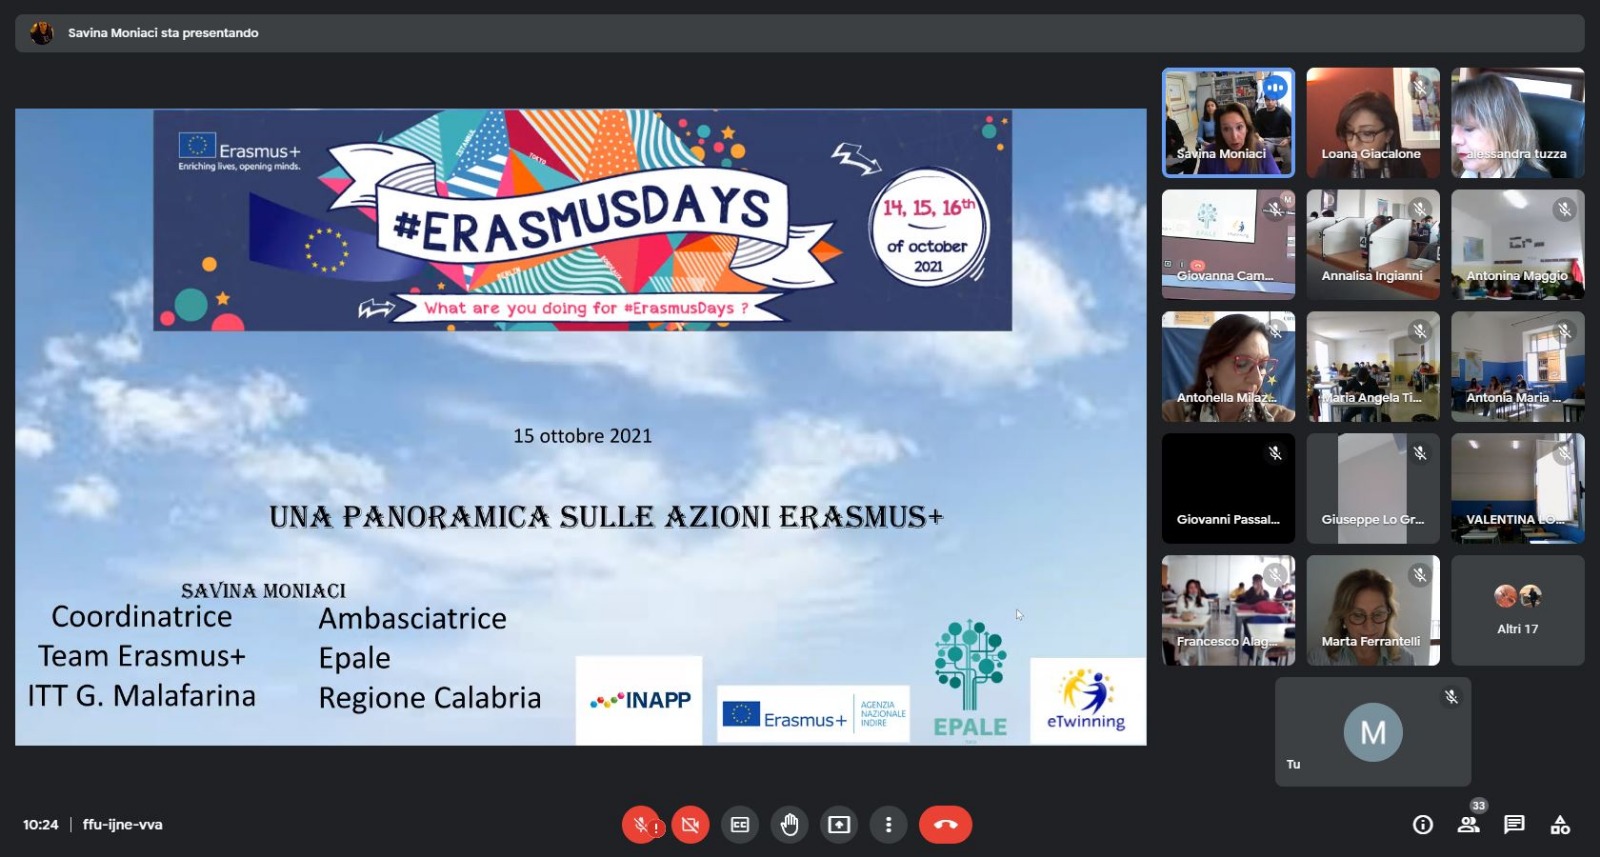Open the chat messages panel

1514,825
